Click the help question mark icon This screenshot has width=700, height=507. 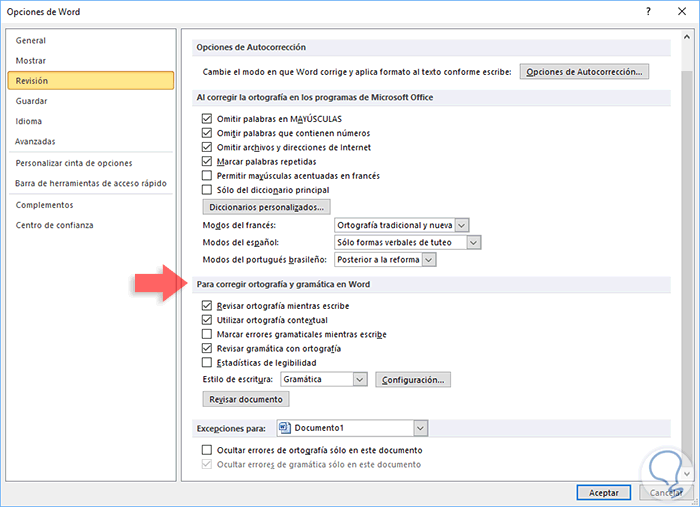tap(648, 12)
